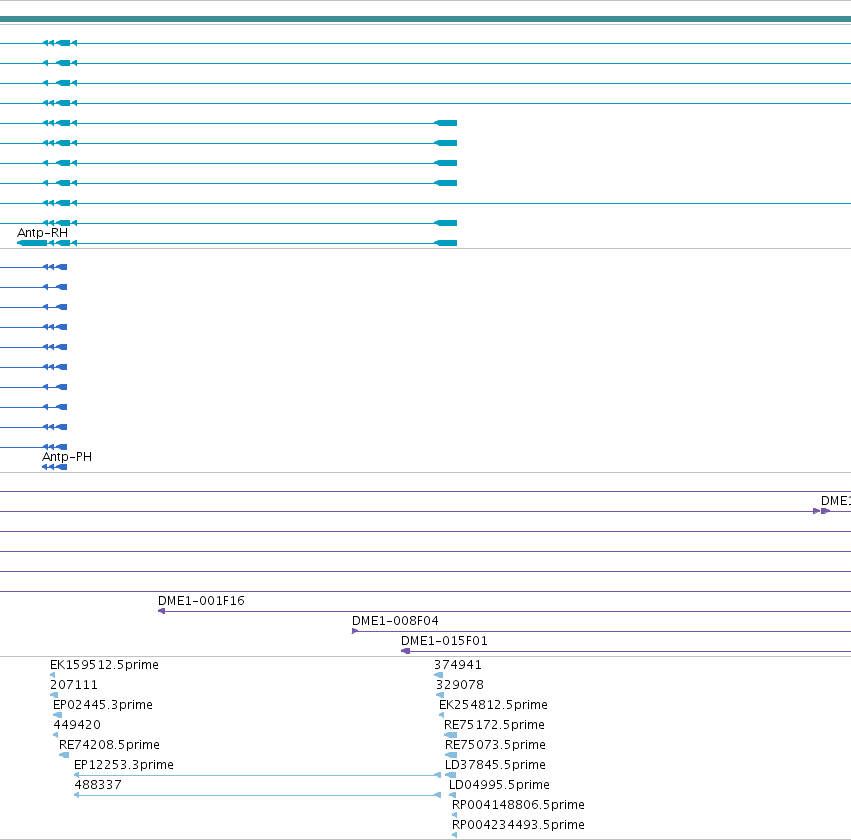Select the Antp-PH label
Screen dimensions: 851x840
tap(67, 457)
